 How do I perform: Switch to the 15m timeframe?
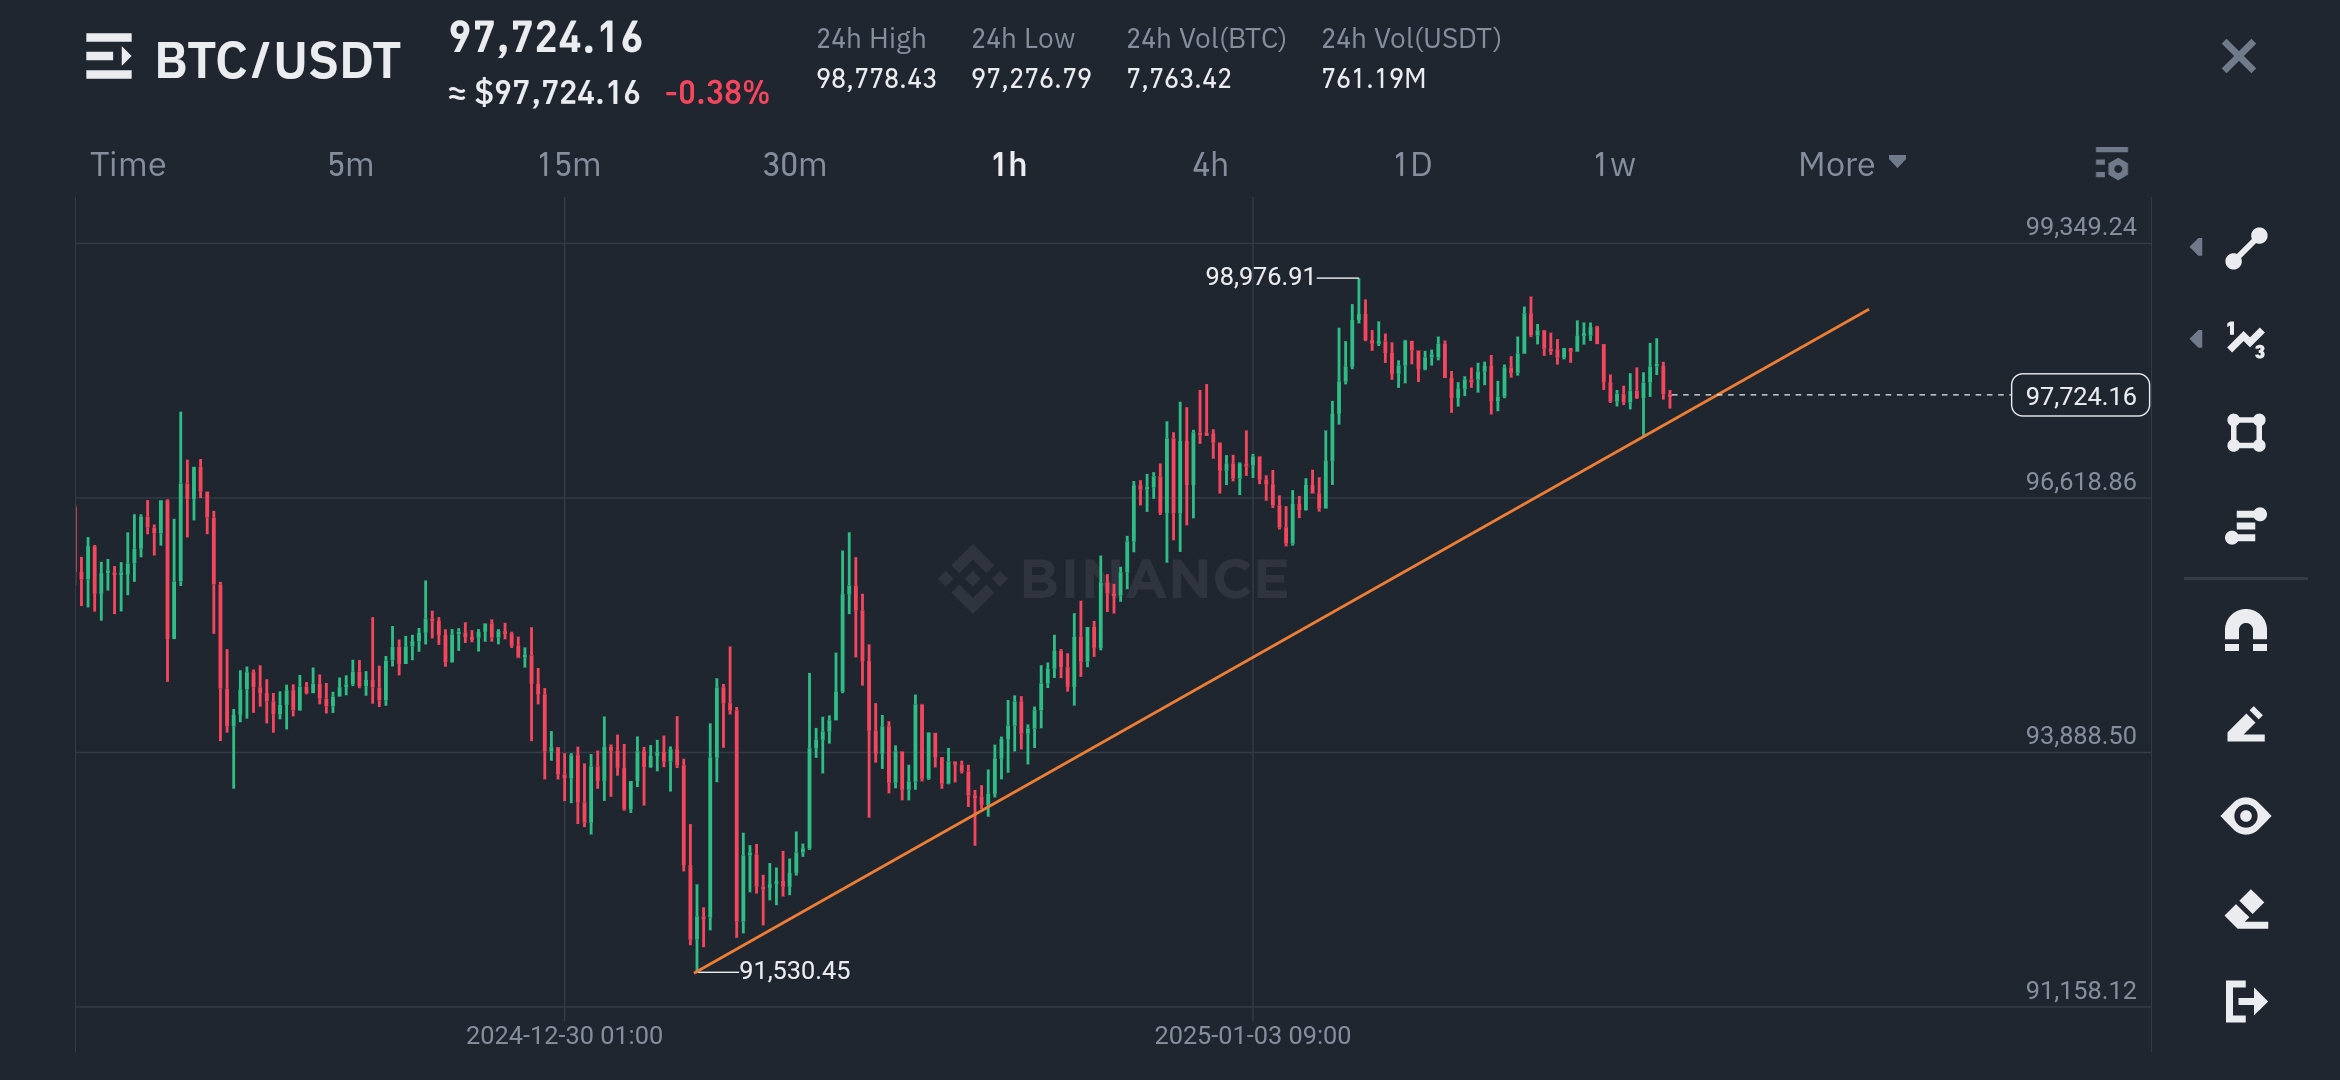point(568,164)
